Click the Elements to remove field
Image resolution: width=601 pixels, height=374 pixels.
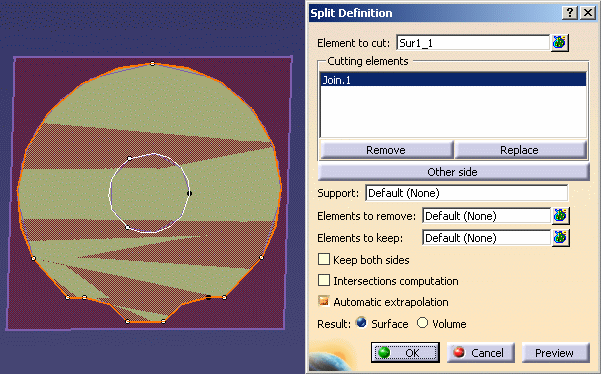[x=486, y=216]
